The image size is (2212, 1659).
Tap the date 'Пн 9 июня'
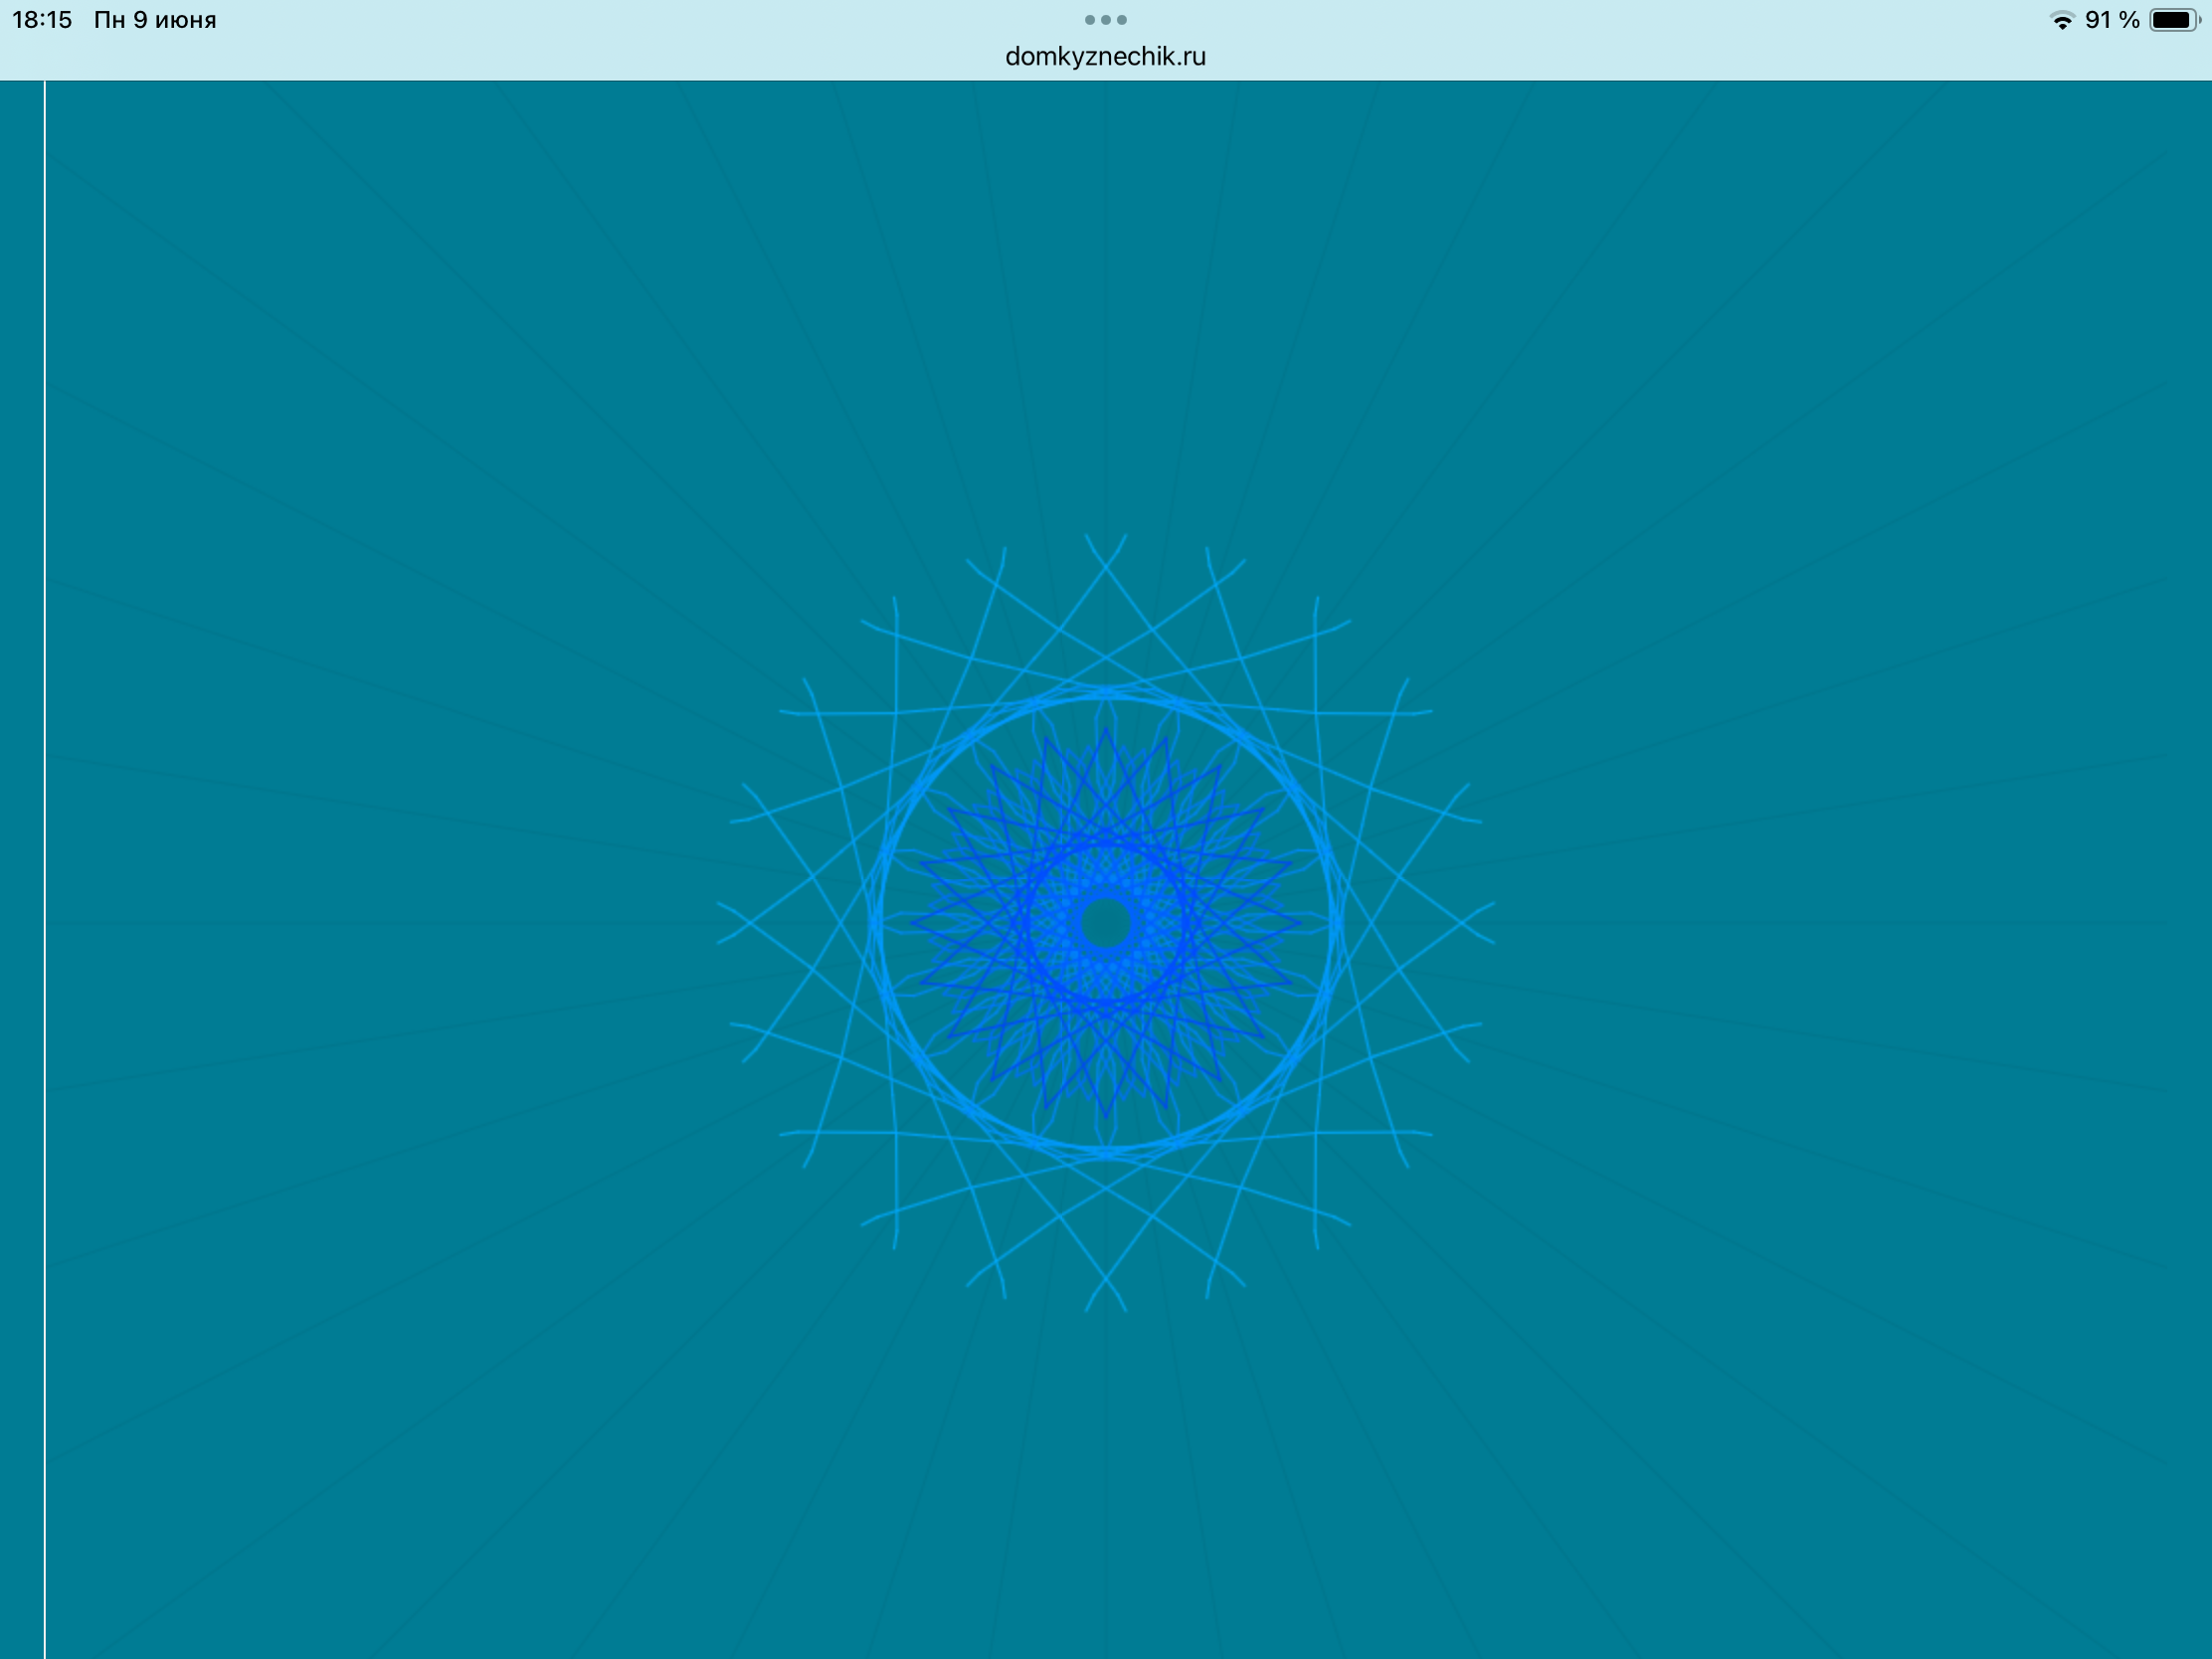[x=155, y=20]
